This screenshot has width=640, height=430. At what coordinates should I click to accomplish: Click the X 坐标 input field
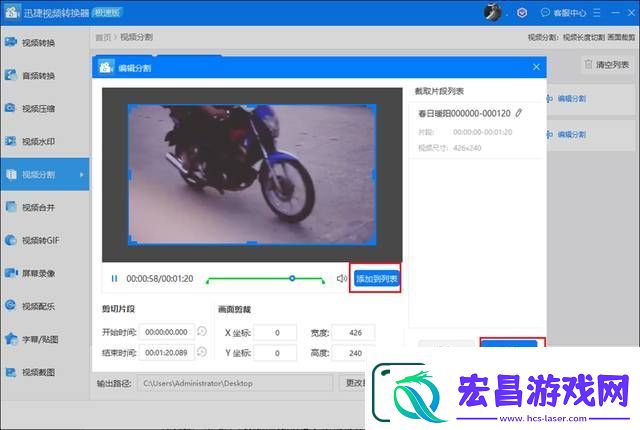coord(275,332)
